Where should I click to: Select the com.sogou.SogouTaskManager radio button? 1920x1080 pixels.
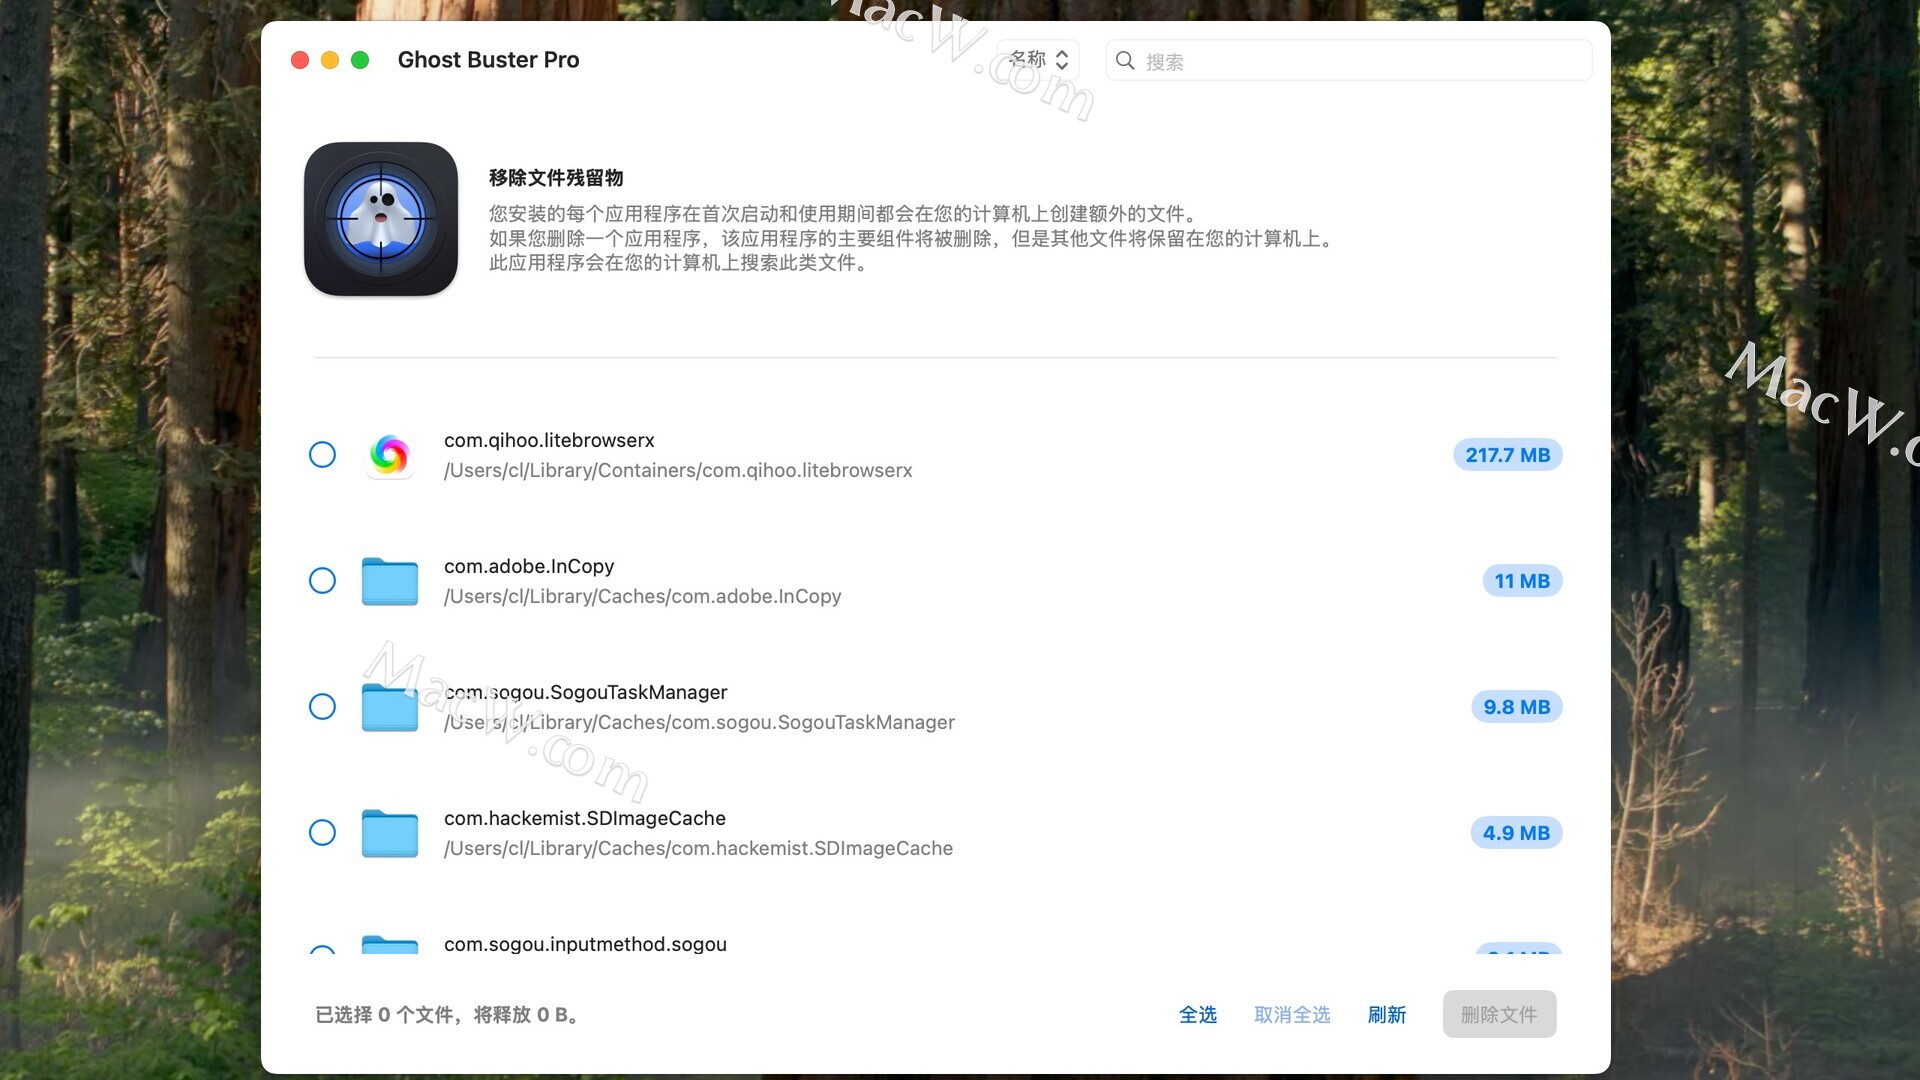coord(322,707)
